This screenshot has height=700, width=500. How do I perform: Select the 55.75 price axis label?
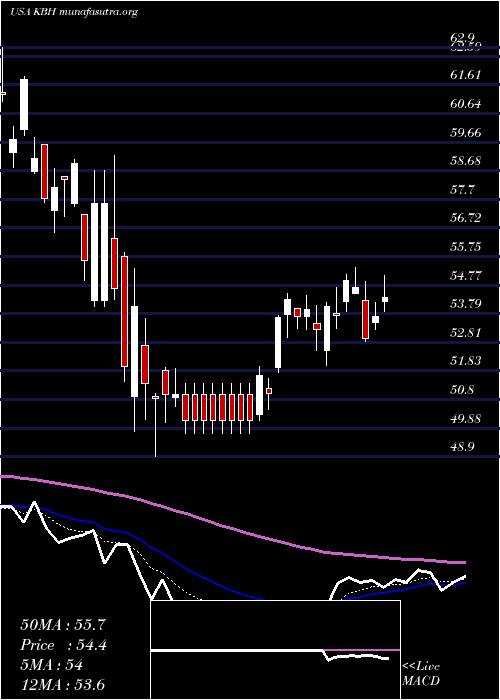click(x=466, y=247)
